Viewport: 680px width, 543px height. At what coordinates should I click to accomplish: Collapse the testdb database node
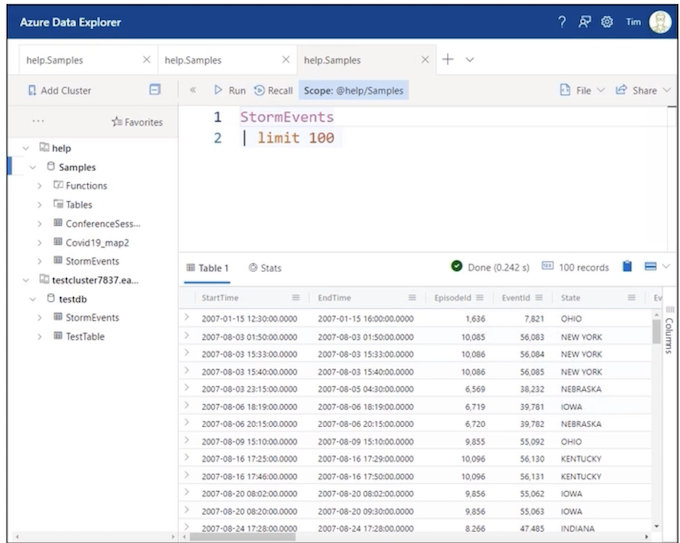(33, 299)
